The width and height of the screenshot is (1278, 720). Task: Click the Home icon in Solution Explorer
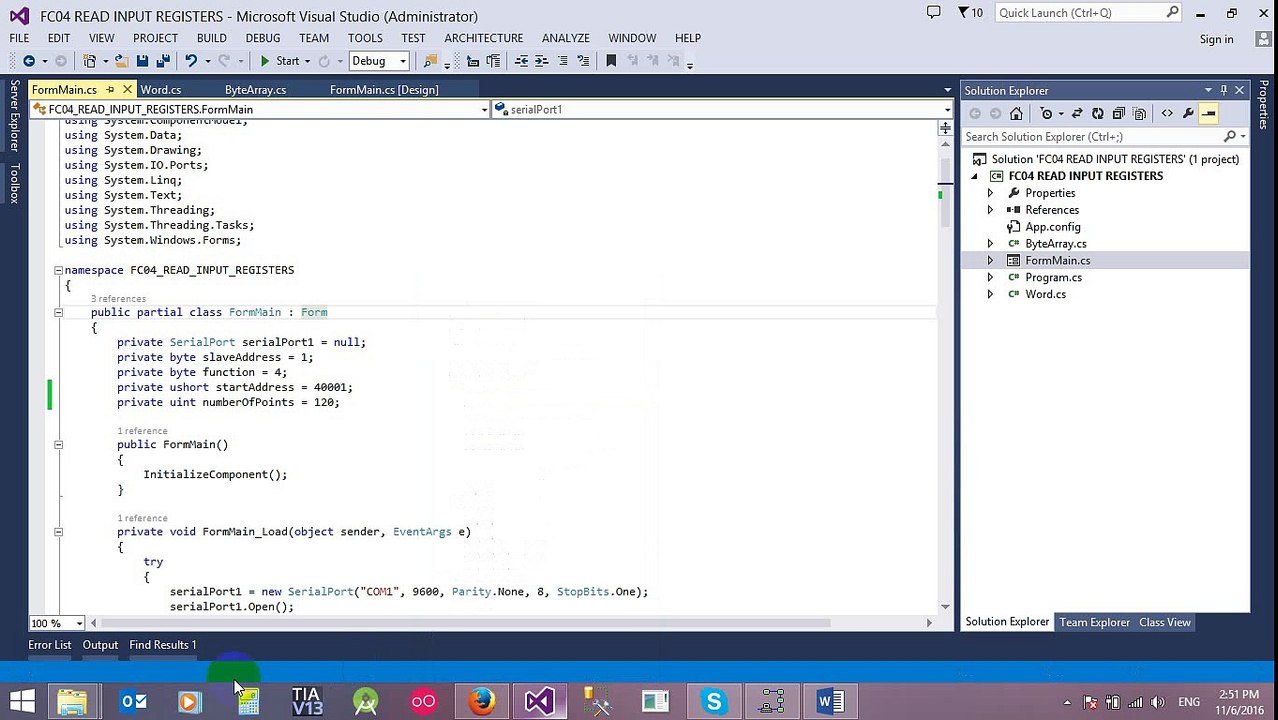1016,113
